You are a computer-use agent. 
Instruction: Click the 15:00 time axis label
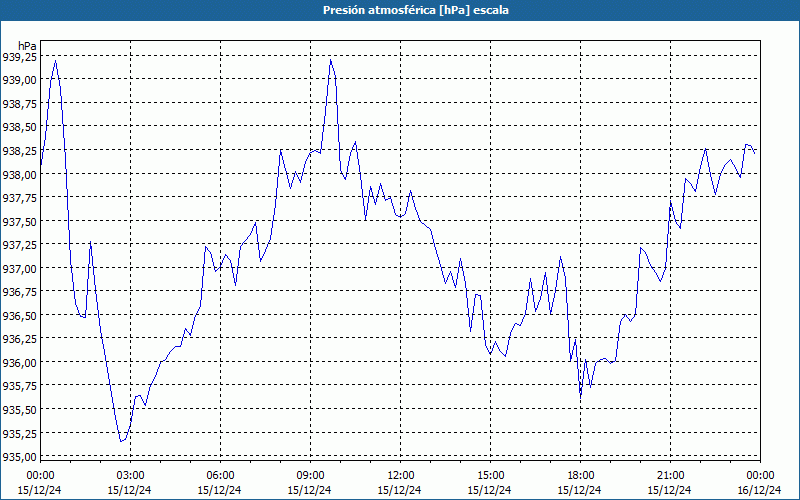pos(490,476)
